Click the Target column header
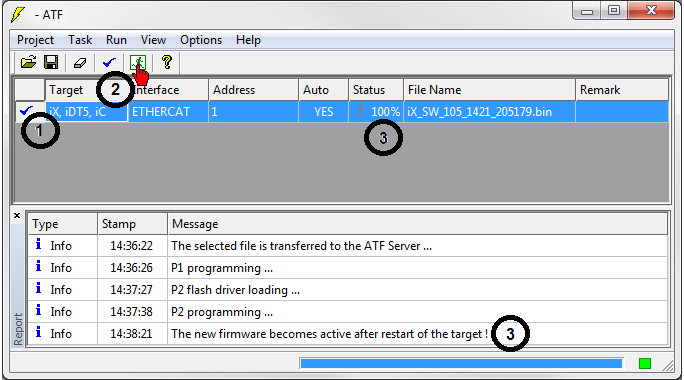The width and height of the screenshot is (684, 380). point(86,90)
